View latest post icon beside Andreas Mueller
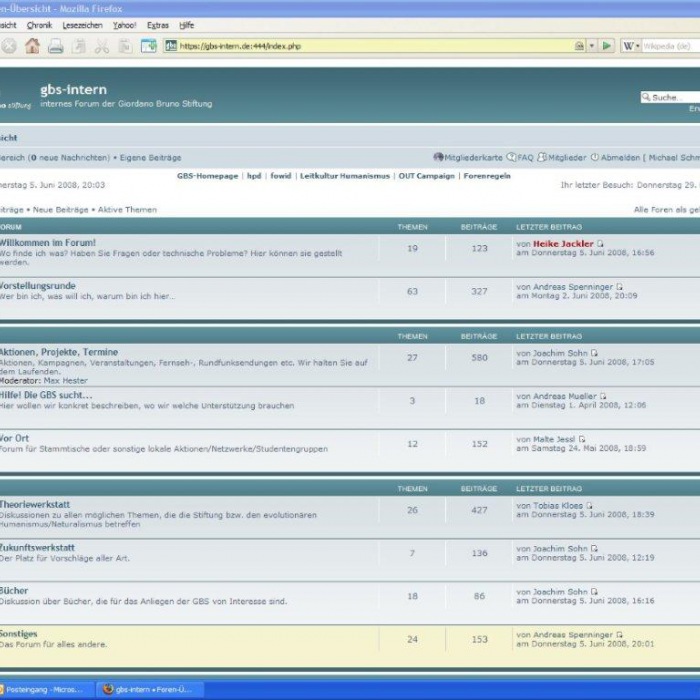 tap(603, 396)
